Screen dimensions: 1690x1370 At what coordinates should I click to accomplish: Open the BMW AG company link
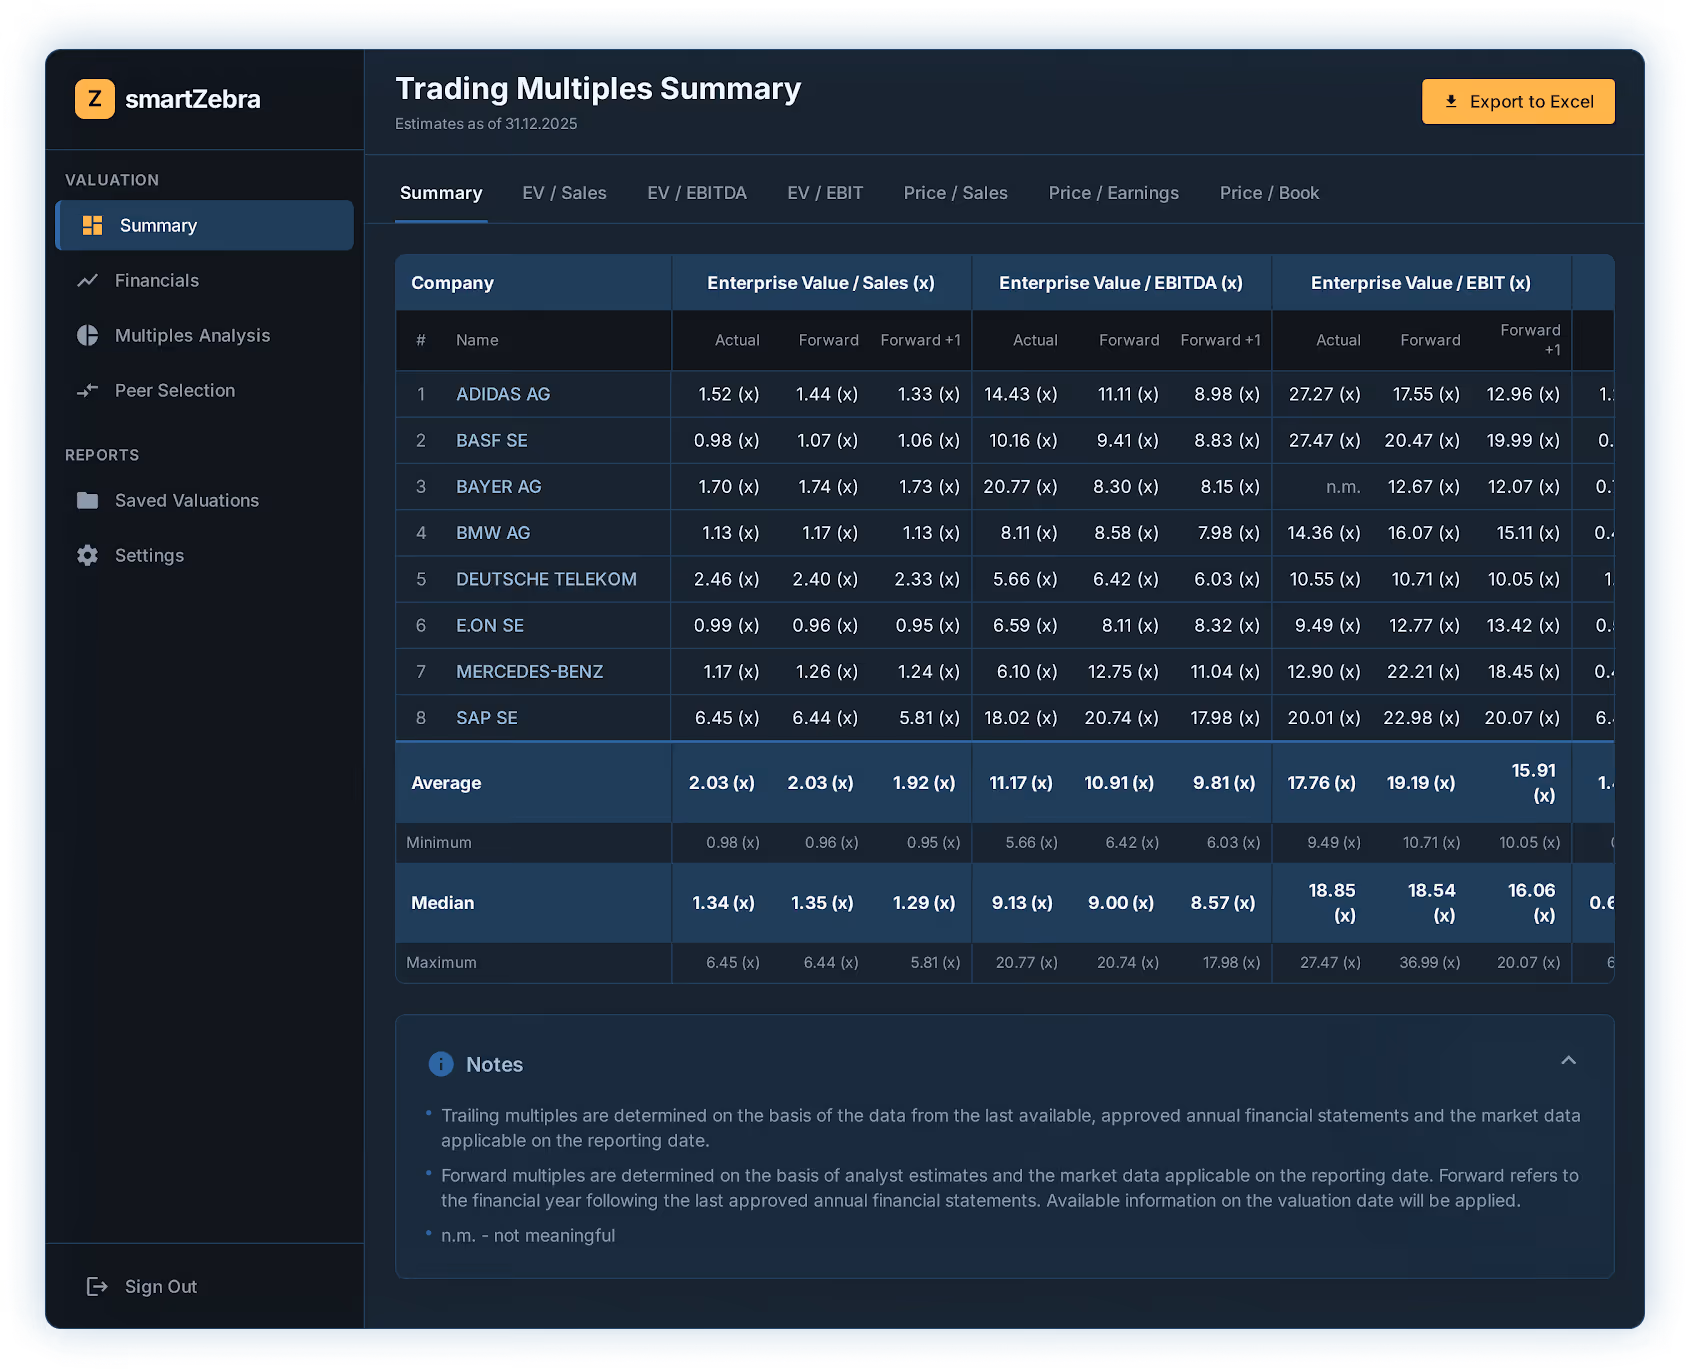(493, 533)
